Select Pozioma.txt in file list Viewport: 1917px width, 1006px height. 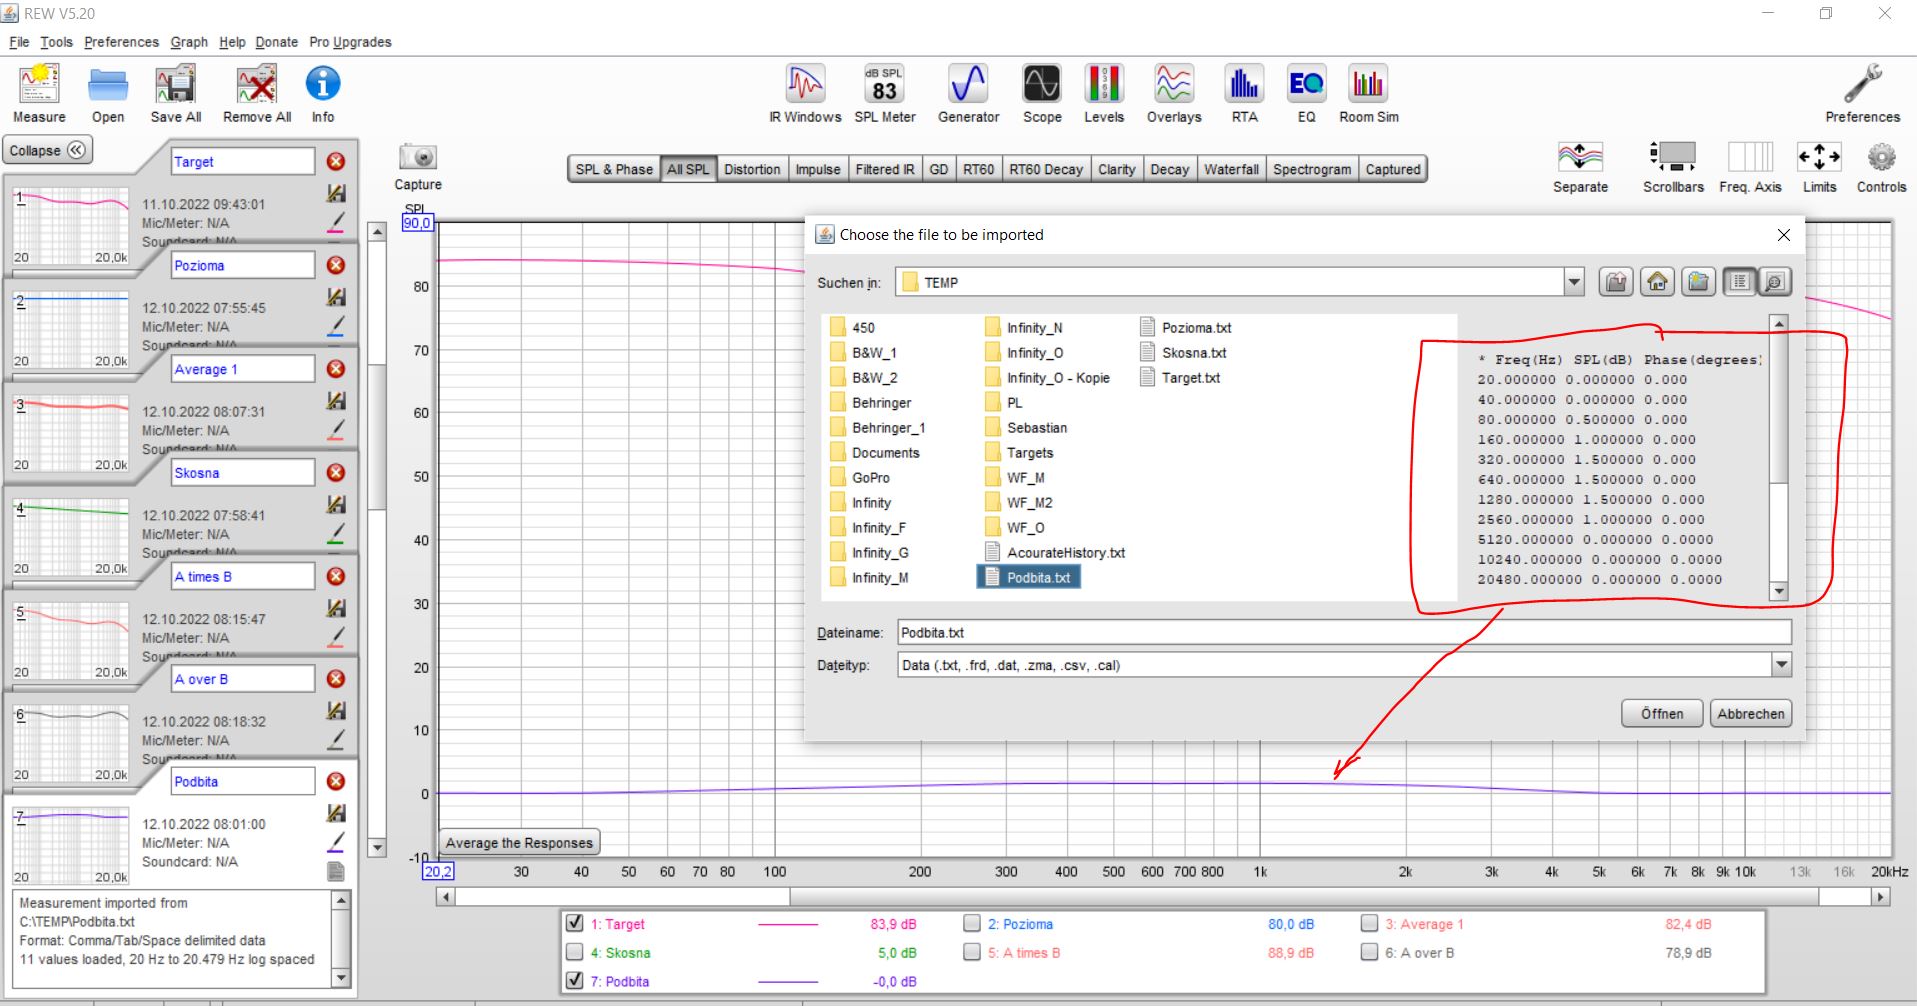[x=1186, y=328]
